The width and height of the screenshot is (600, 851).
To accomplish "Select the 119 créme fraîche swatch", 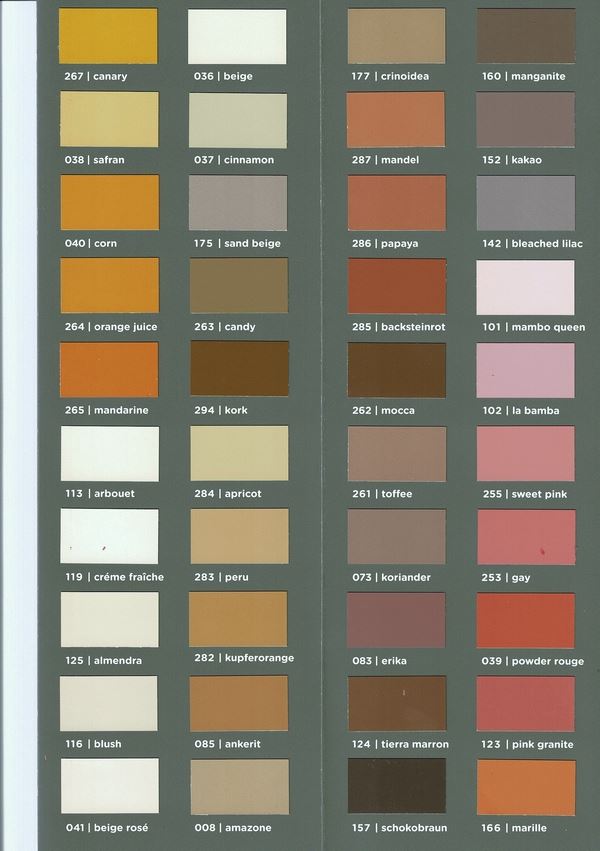I will click(x=109, y=536).
